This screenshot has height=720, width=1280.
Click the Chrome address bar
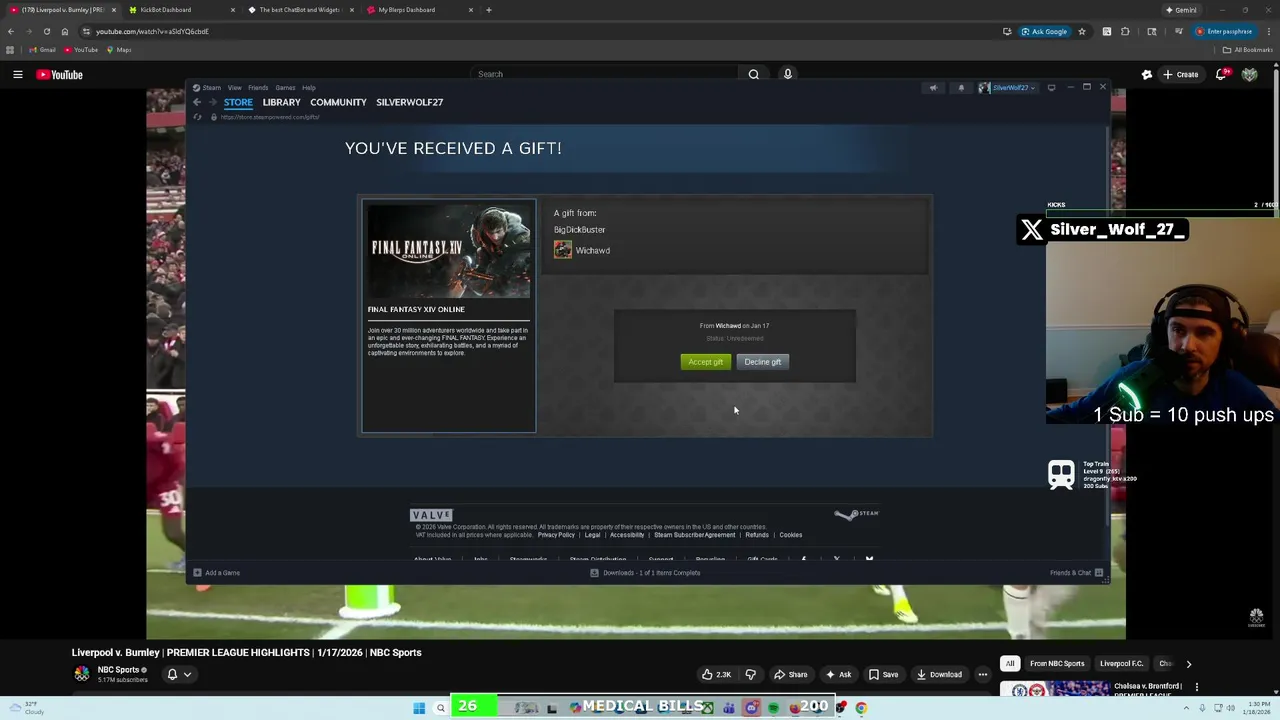tap(540, 31)
